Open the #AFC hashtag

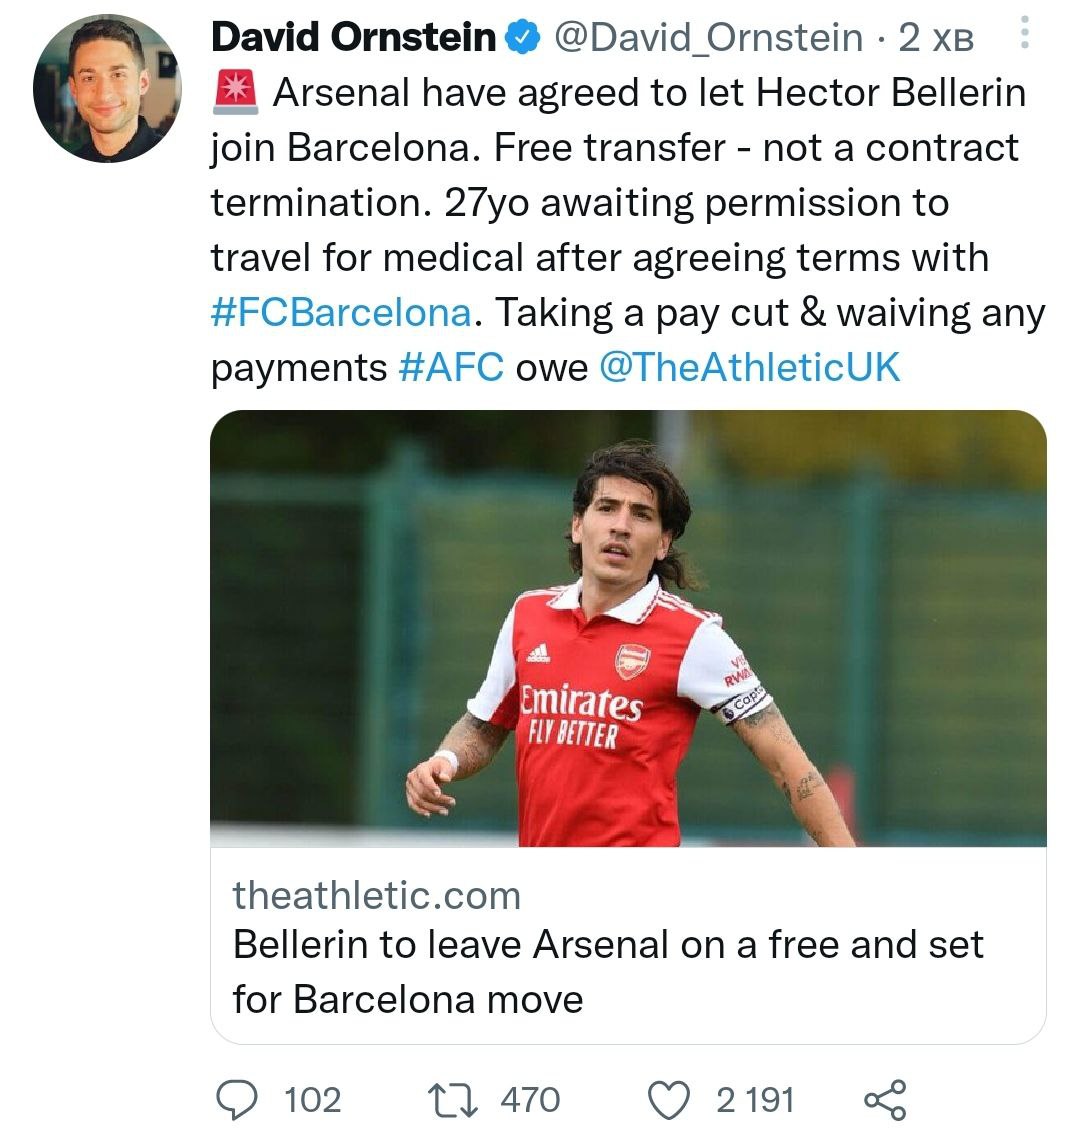coord(451,368)
